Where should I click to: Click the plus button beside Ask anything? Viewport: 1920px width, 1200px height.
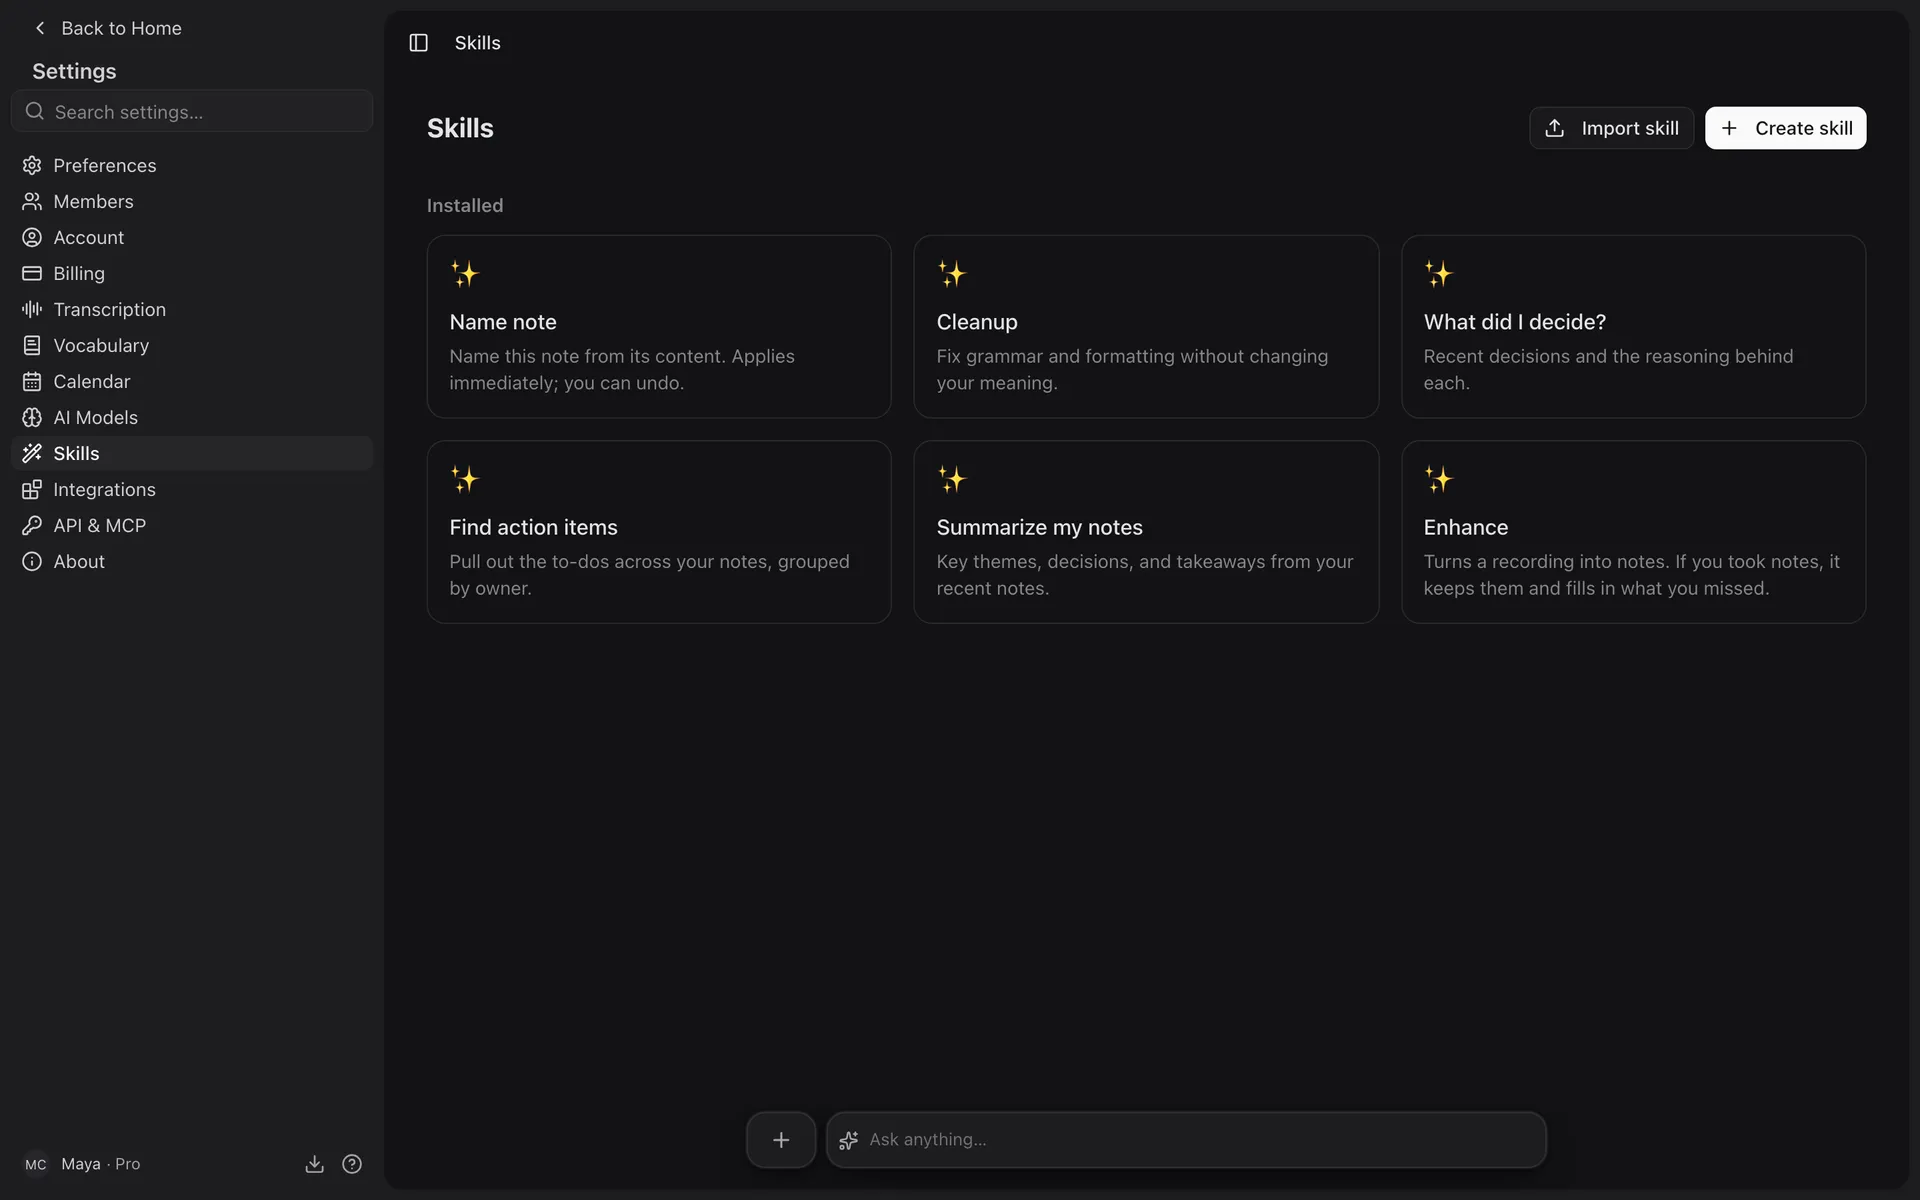[x=781, y=1140]
